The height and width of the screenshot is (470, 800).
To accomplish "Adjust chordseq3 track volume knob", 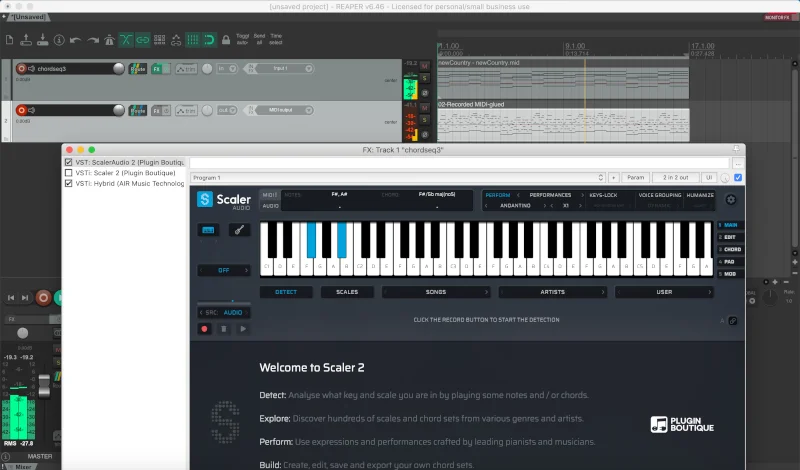I will [118, 68].
